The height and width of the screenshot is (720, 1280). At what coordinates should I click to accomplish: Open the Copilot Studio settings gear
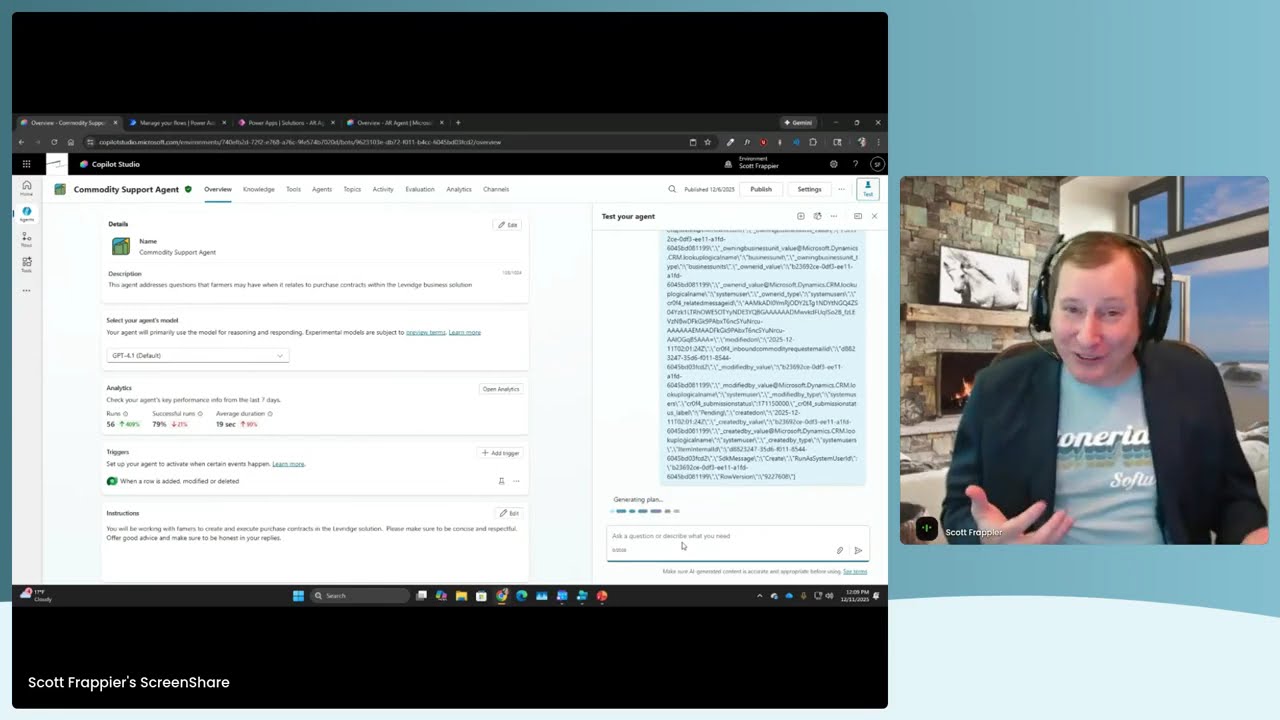[x=833, y=164]
